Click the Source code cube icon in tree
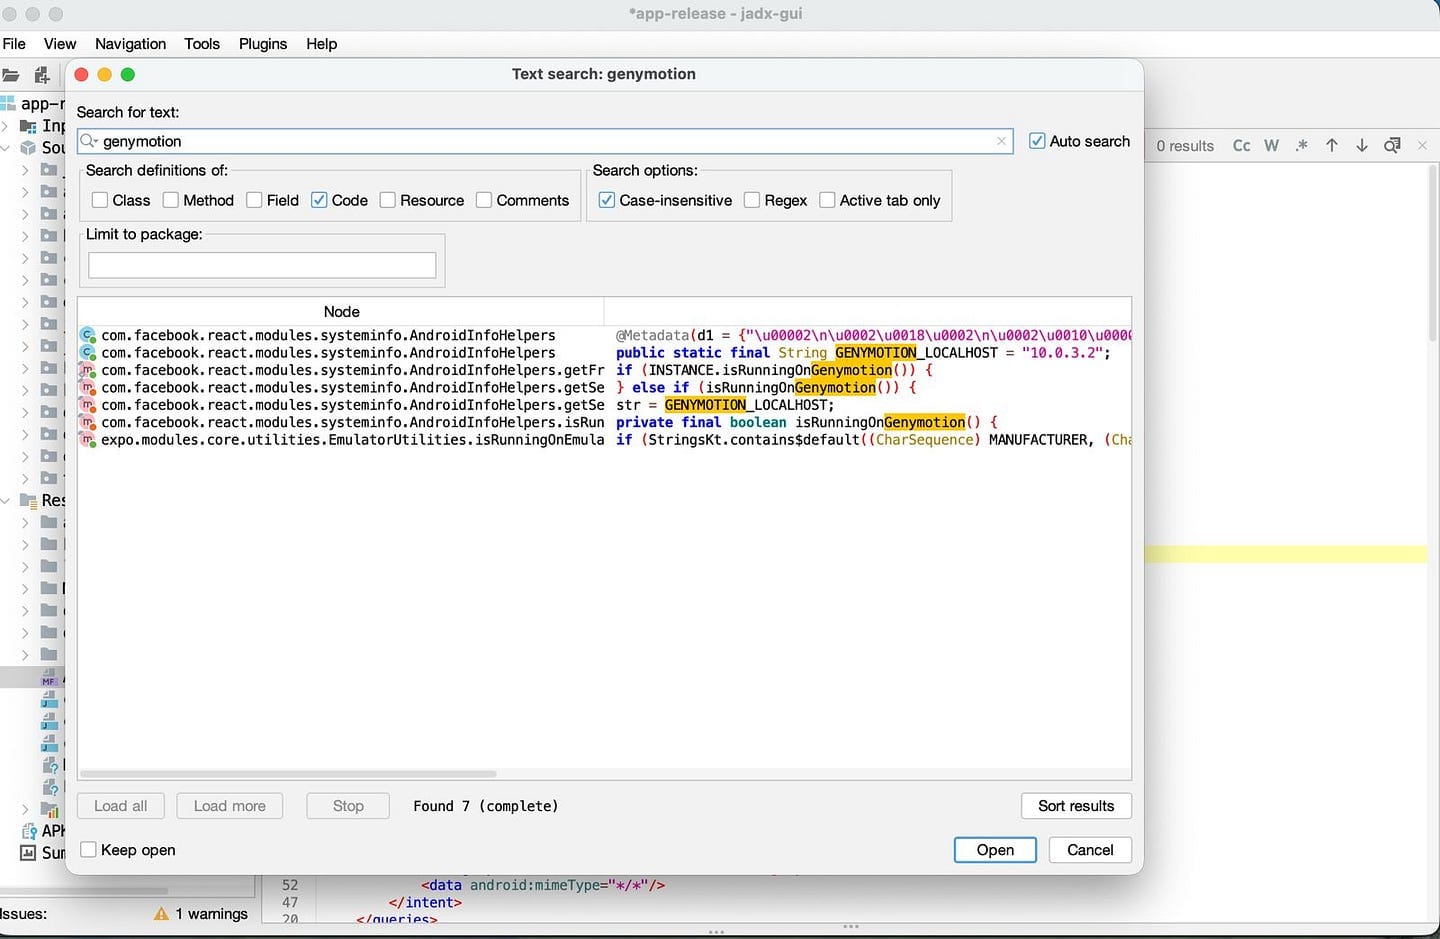This screenshot has height=939, width=1440. [x=28, y=147]
